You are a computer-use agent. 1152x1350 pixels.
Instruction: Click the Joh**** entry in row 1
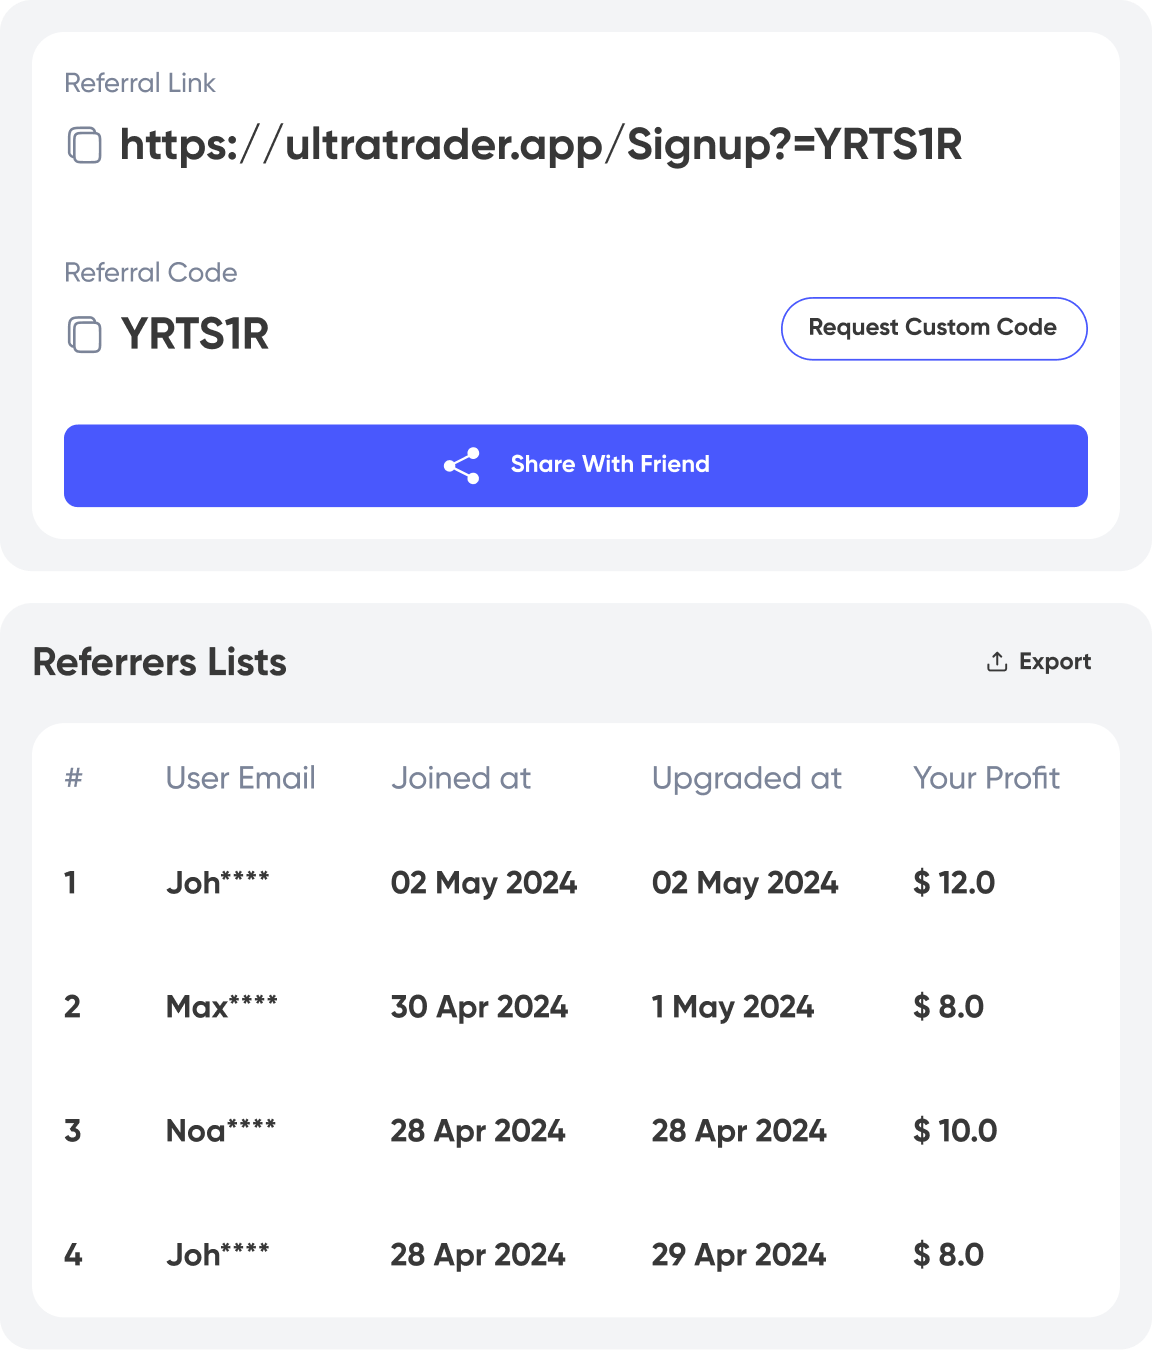click(219, 883)
